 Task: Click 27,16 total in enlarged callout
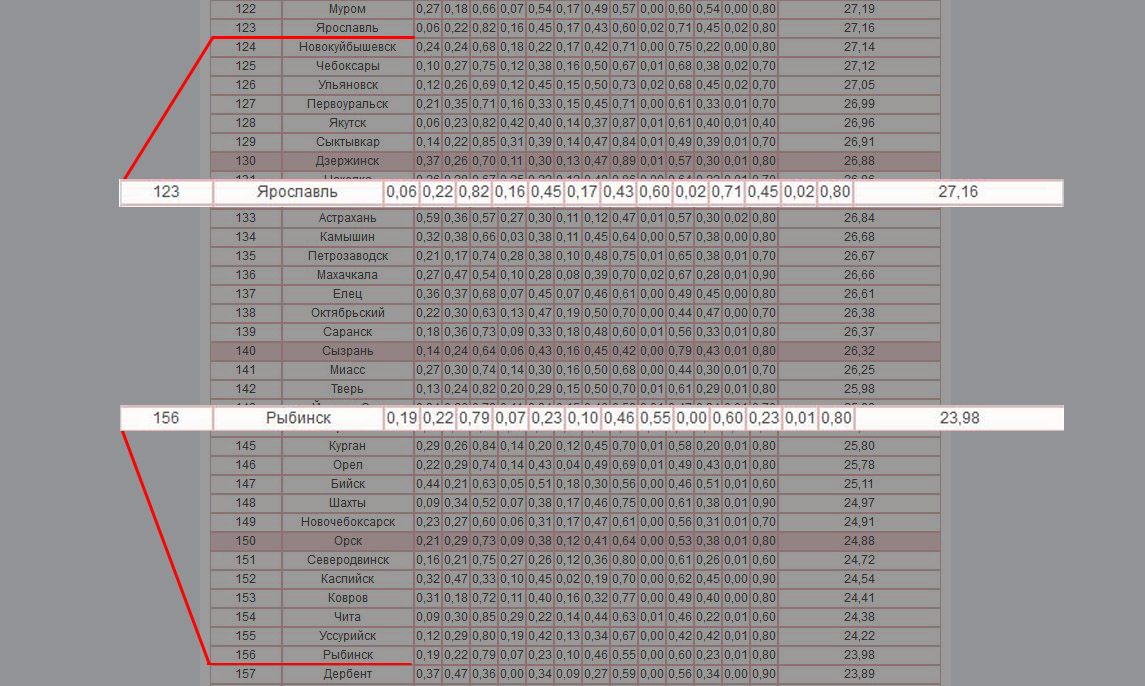(957, 192)
